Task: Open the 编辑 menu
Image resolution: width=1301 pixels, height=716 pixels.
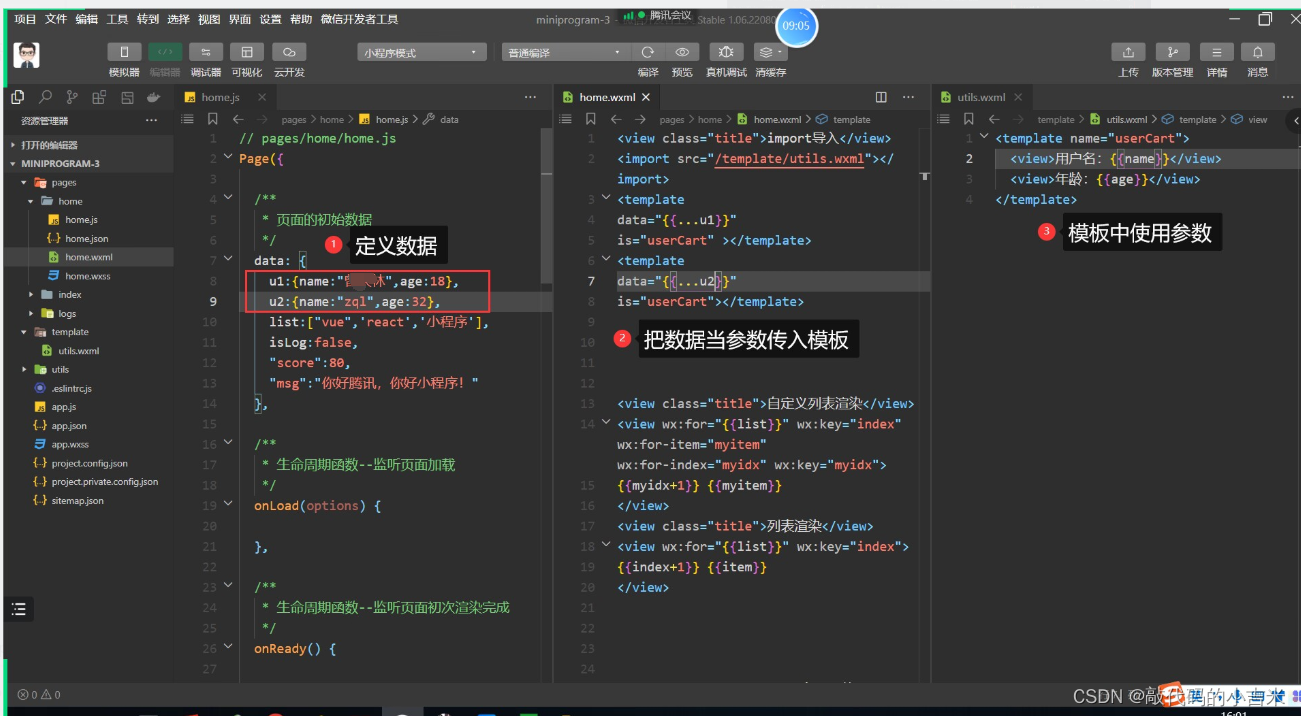Action: [86, 19]
